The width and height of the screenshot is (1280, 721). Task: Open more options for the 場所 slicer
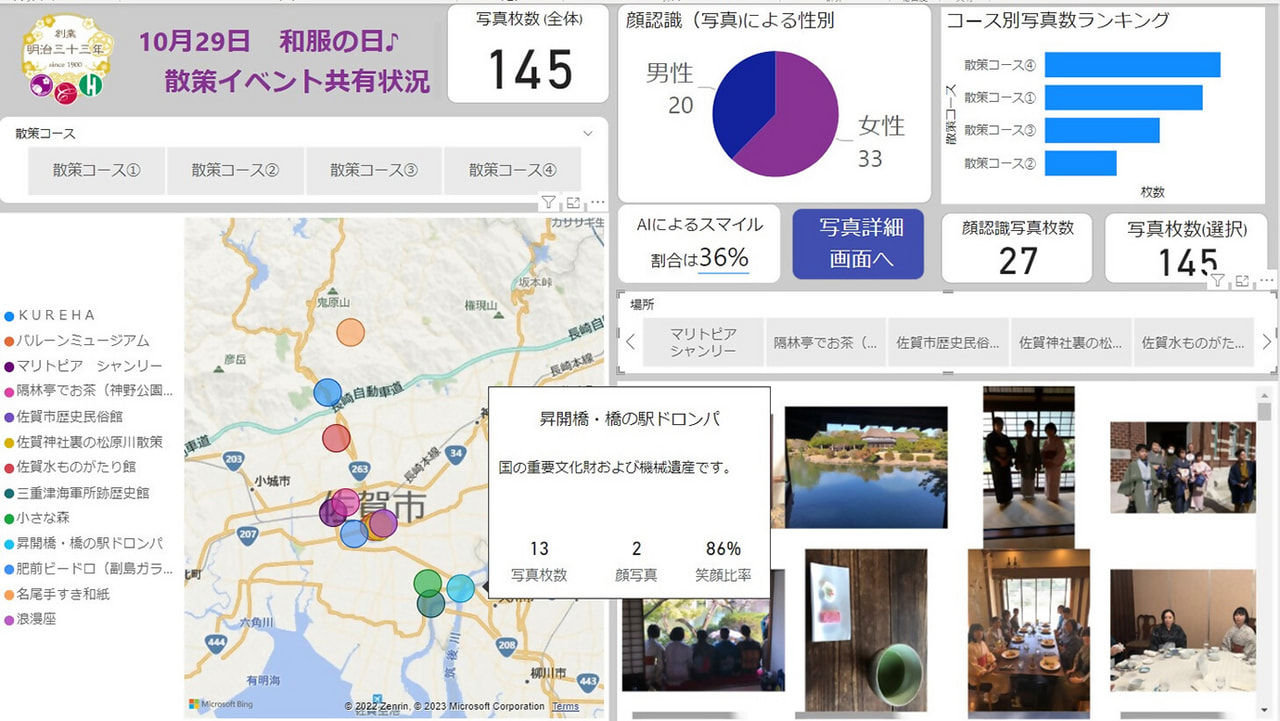coord(1267,281)
